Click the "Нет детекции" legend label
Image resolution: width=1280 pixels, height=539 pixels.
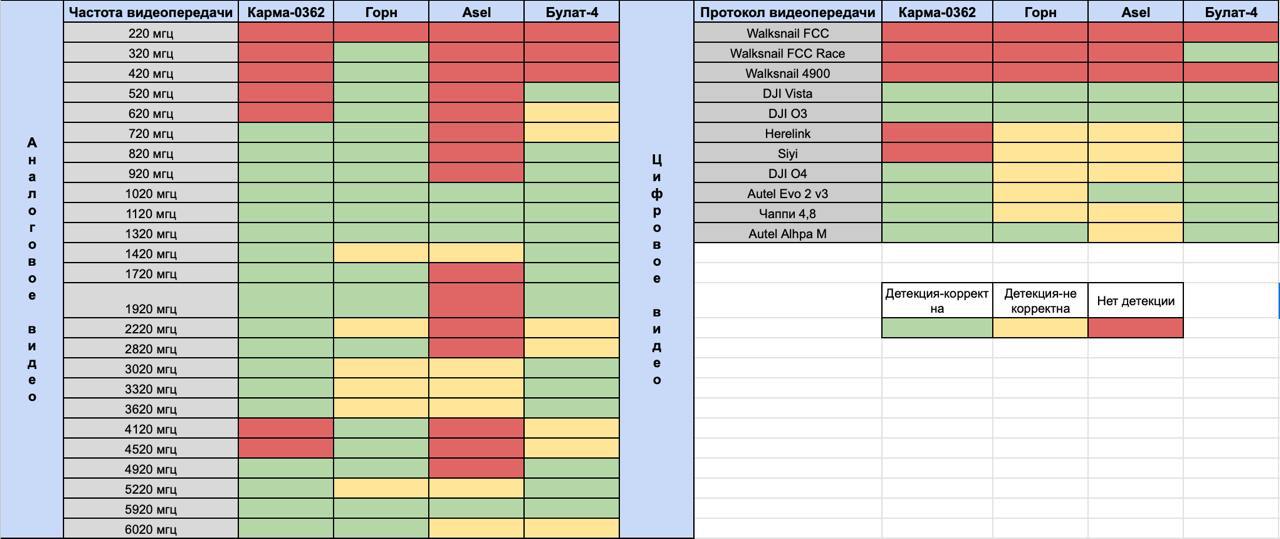(x=1135, y=300)
